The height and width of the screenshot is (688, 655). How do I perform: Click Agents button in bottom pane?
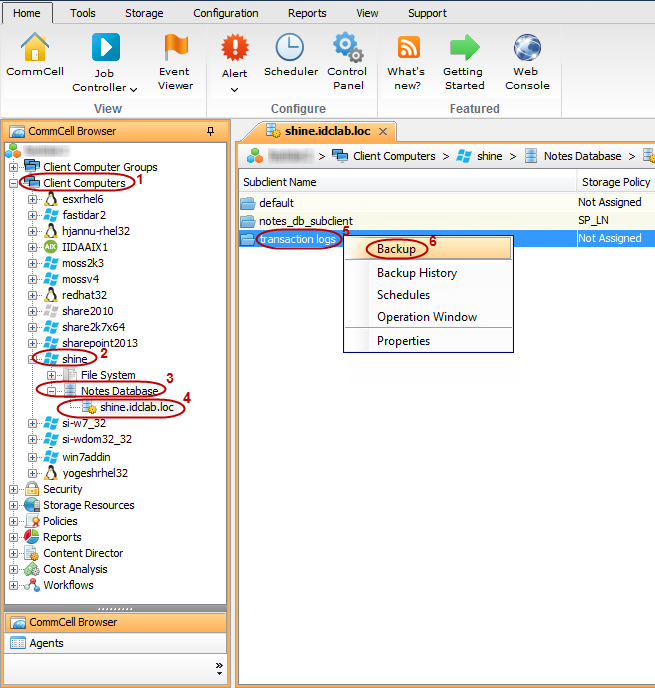click(x=46, y=643)
